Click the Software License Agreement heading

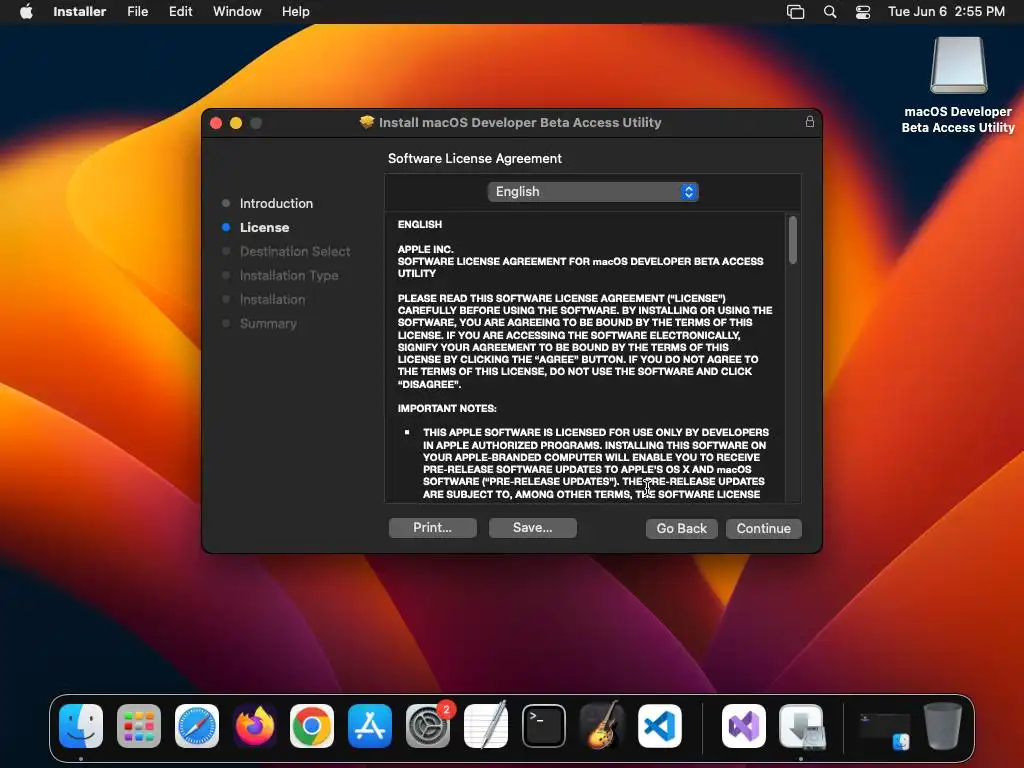pyautogui.click(x=475, y=158)
